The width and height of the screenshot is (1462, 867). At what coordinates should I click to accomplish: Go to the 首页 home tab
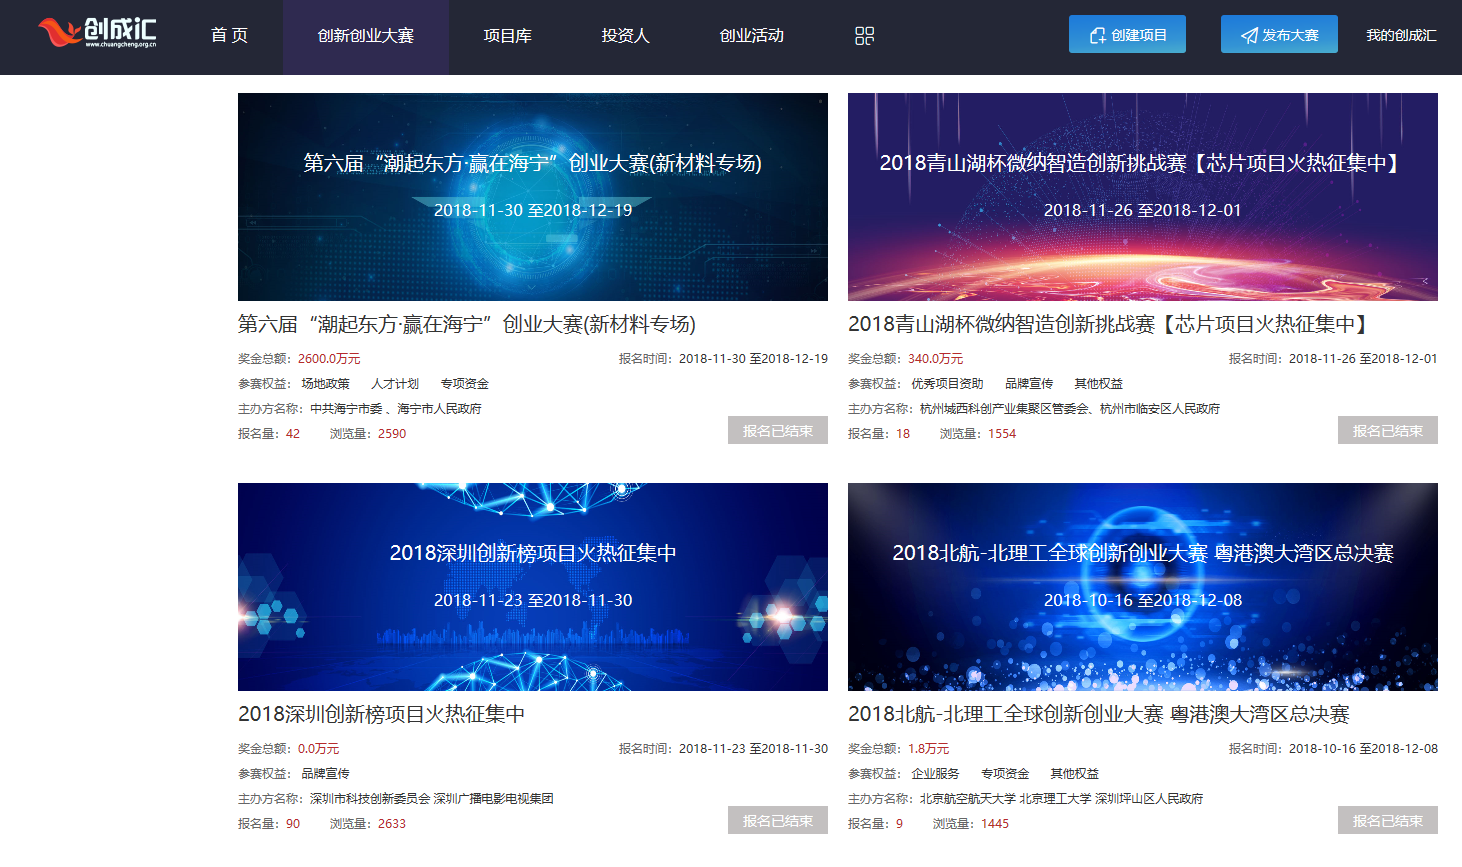pos(229,36)
